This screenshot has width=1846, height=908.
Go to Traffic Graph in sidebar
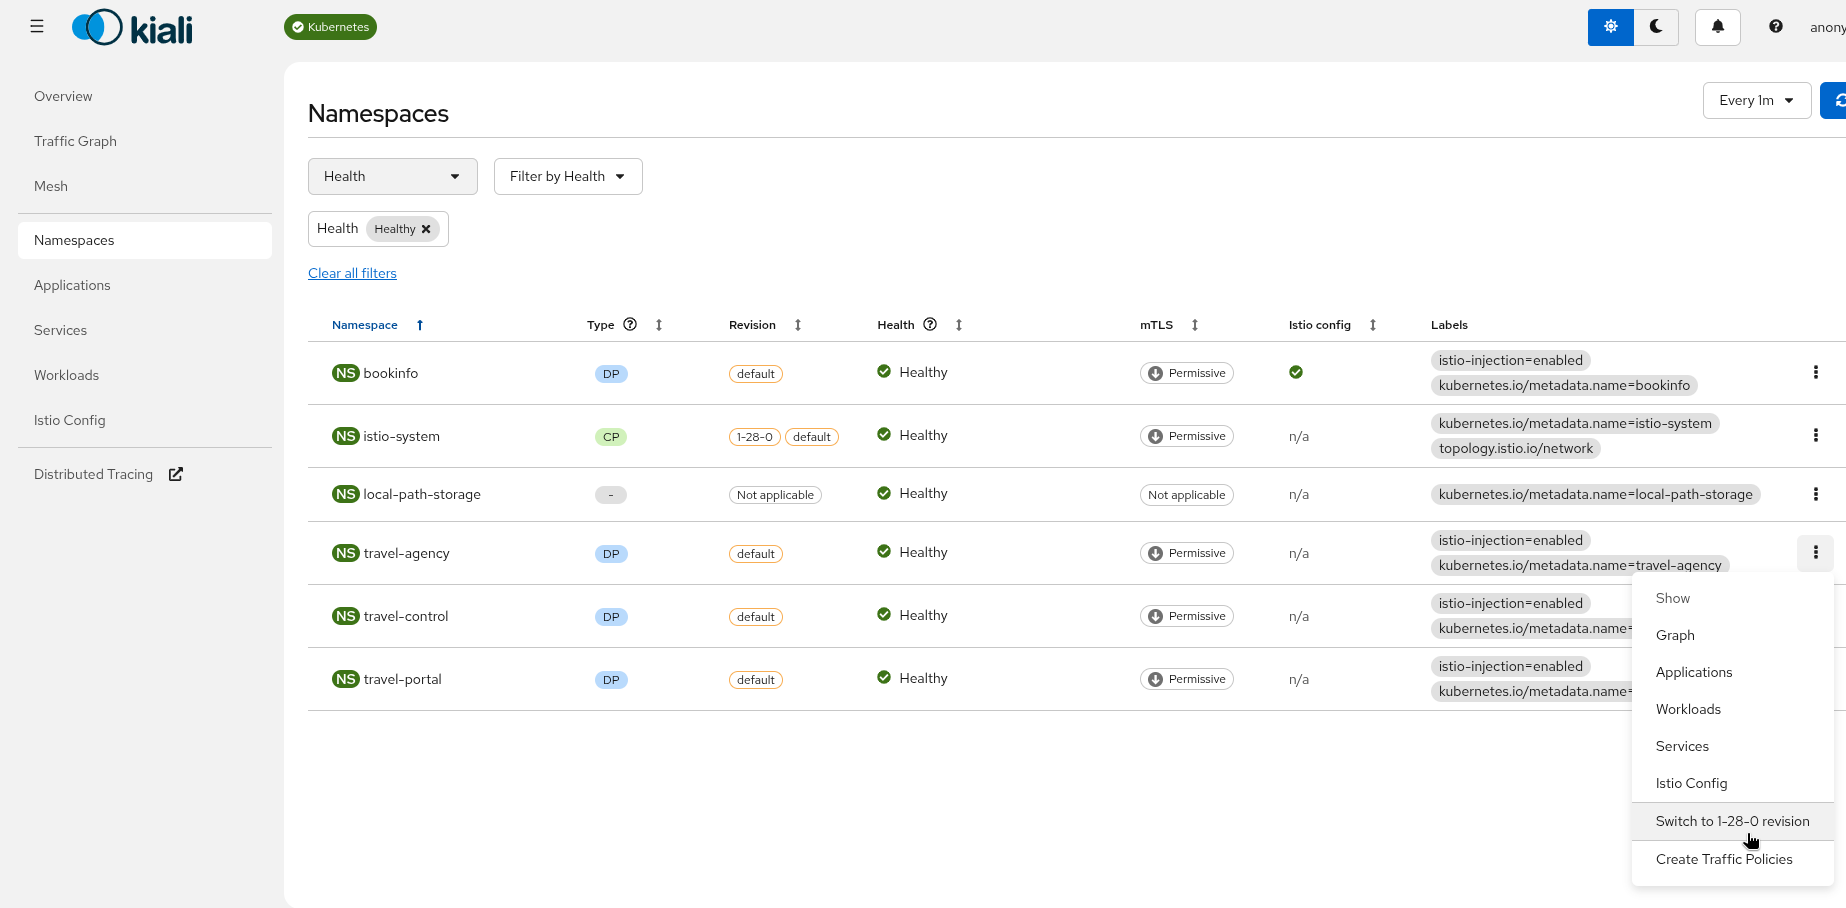(x=75, y=141)
